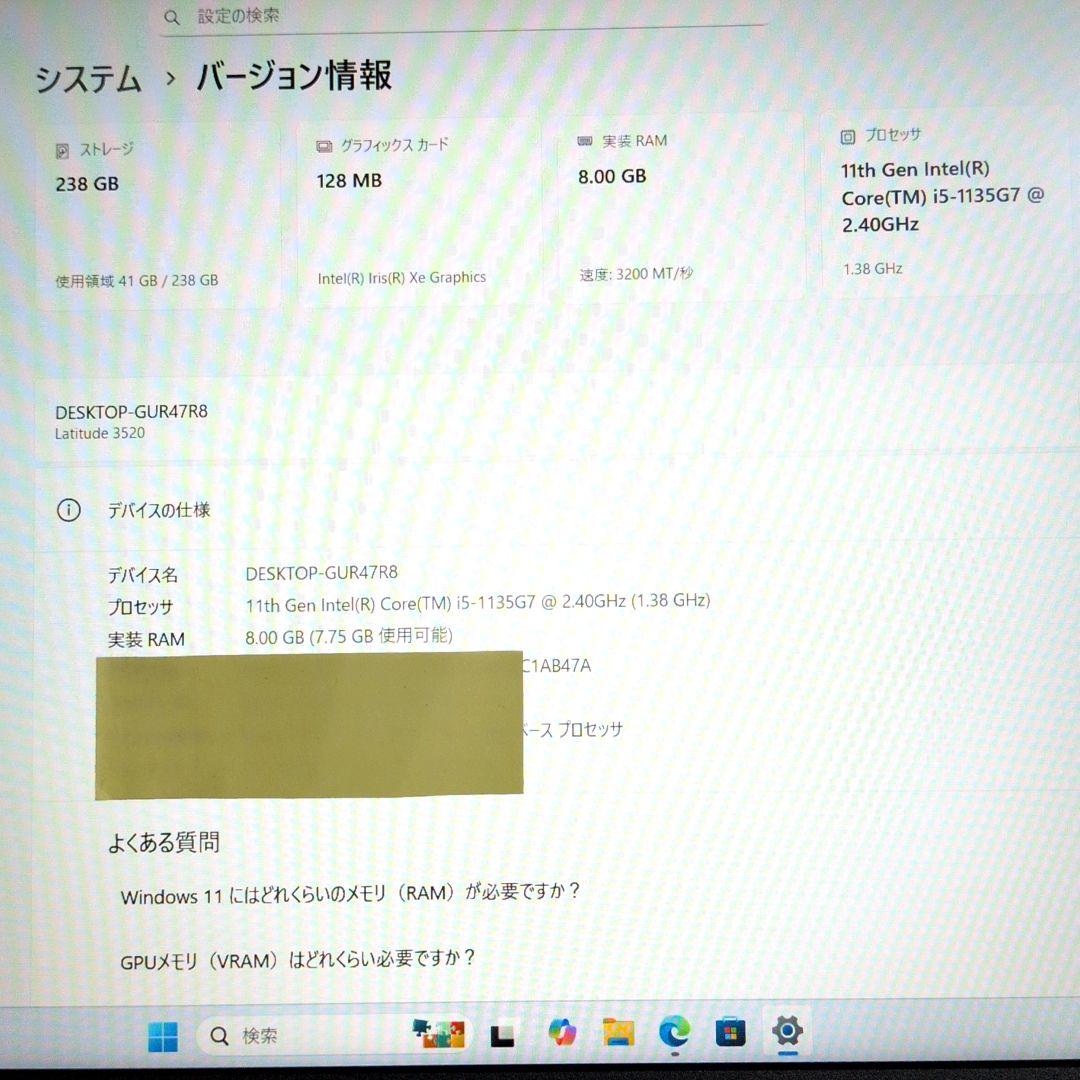
Task: Navigate to システム via the breadcrumb
Action: pyautogui.click(x=88, y=76)
